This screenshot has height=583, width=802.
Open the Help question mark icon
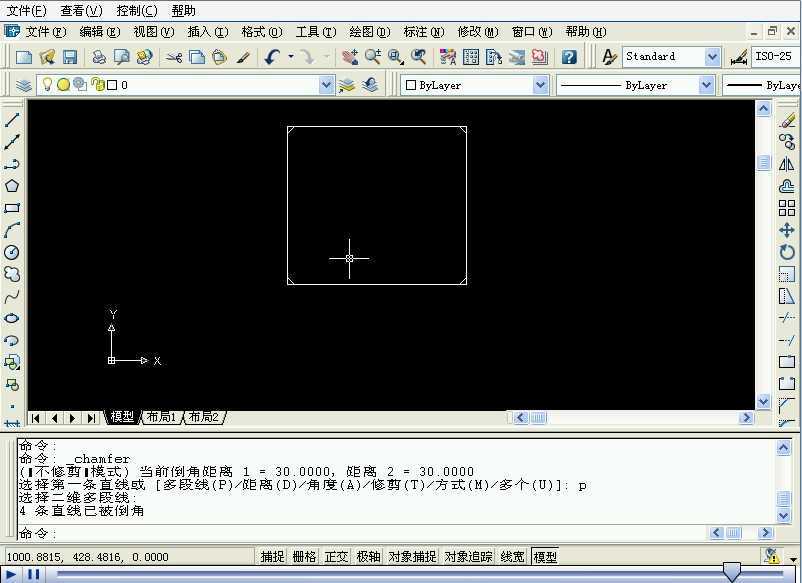click(569, 57)
